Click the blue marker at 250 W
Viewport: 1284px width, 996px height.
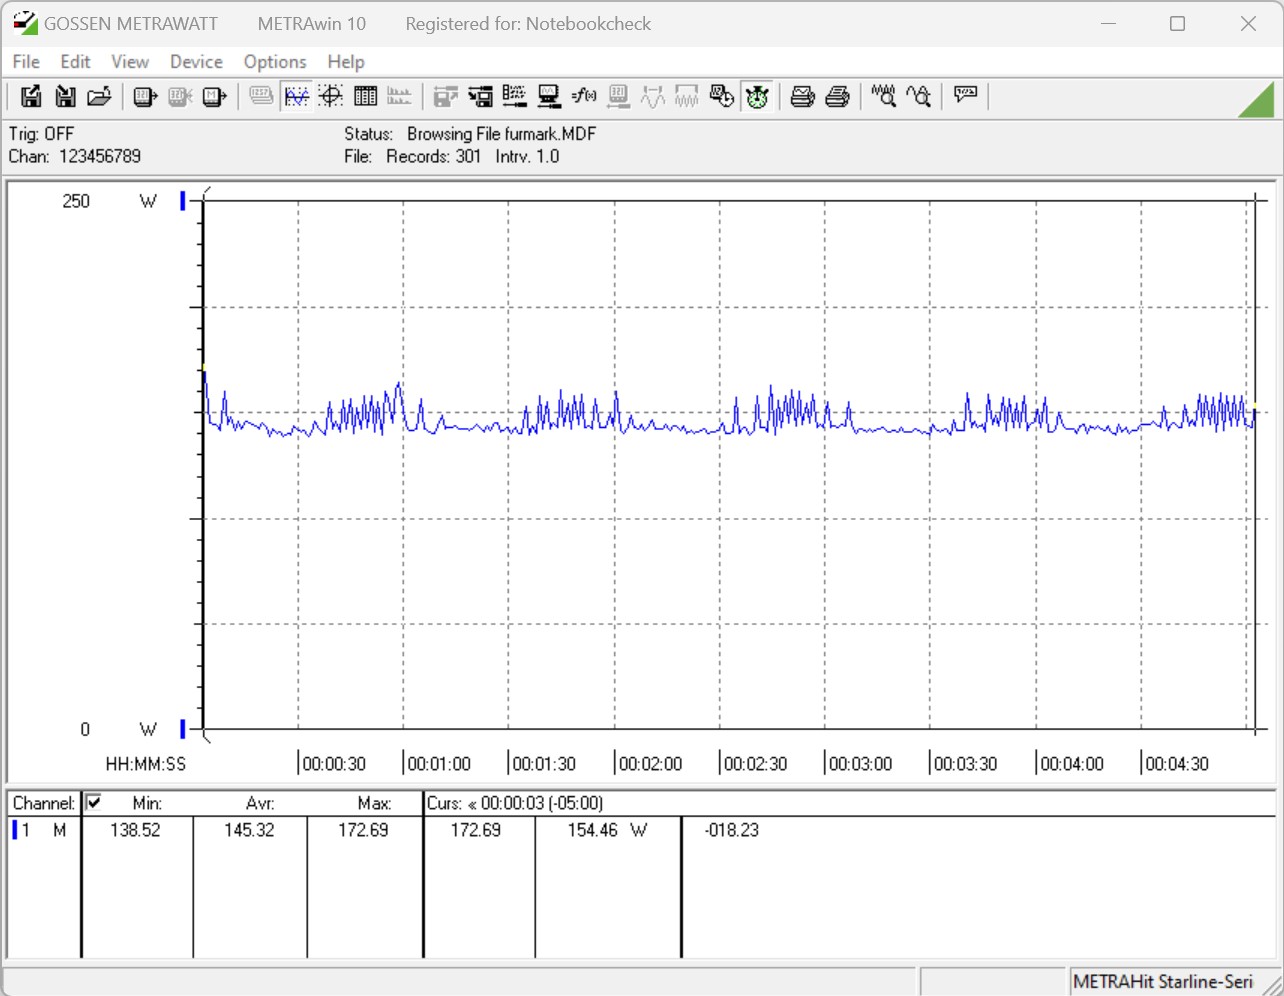click(x=183, y=201)
